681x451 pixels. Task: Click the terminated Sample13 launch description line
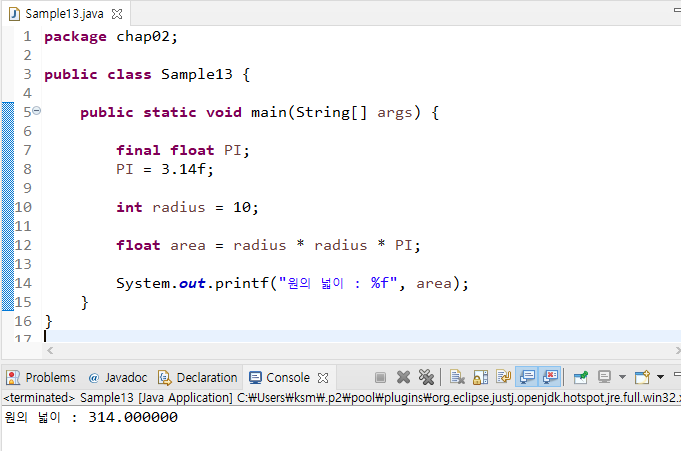341,398
